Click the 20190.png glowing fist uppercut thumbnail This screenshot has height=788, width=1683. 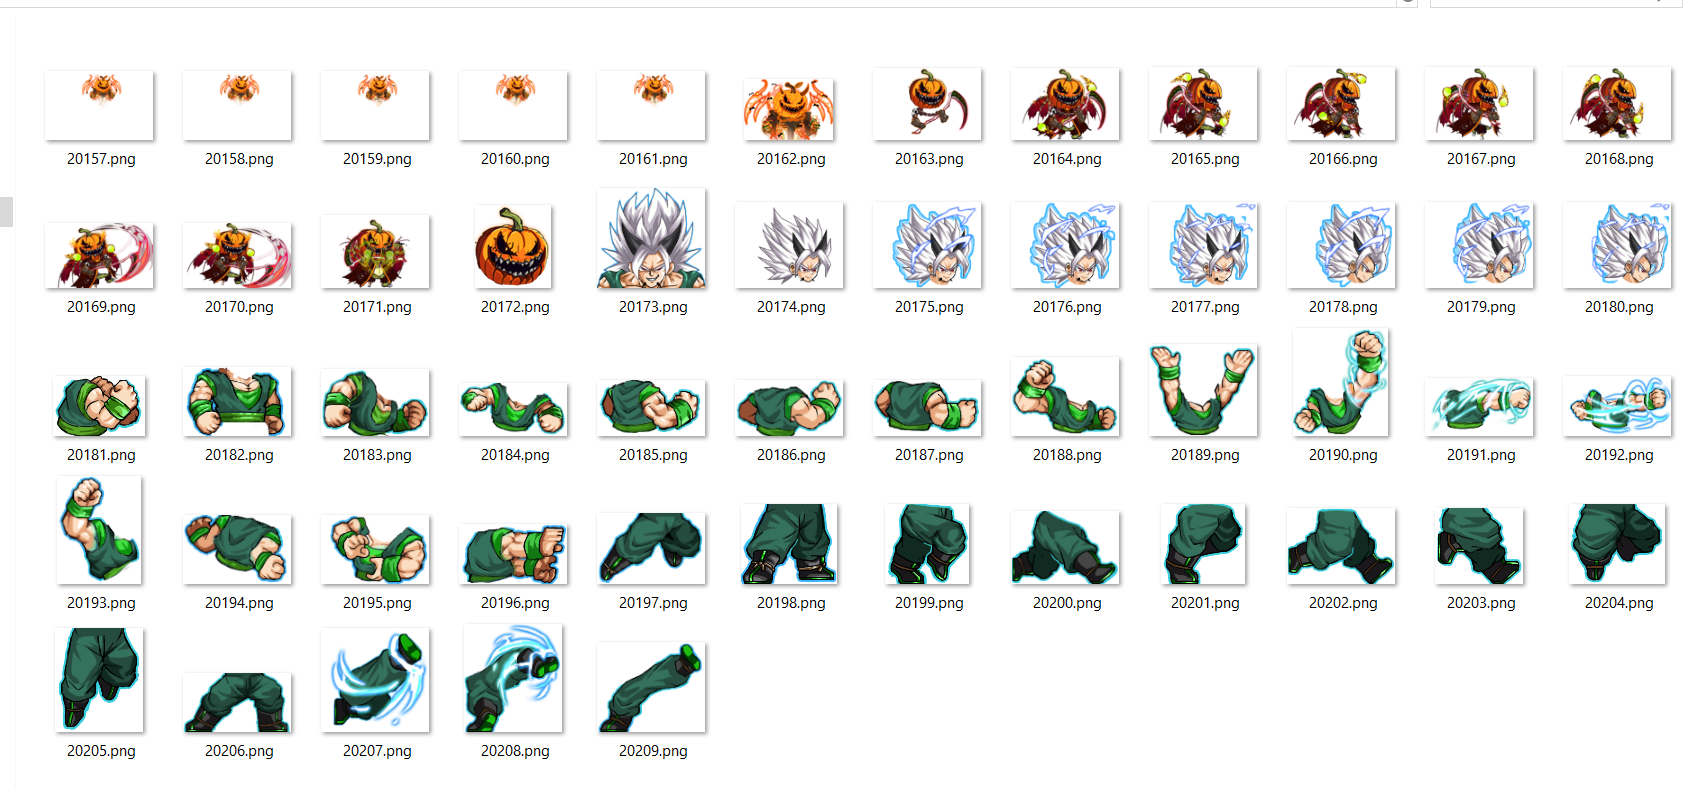(1342, 383)
